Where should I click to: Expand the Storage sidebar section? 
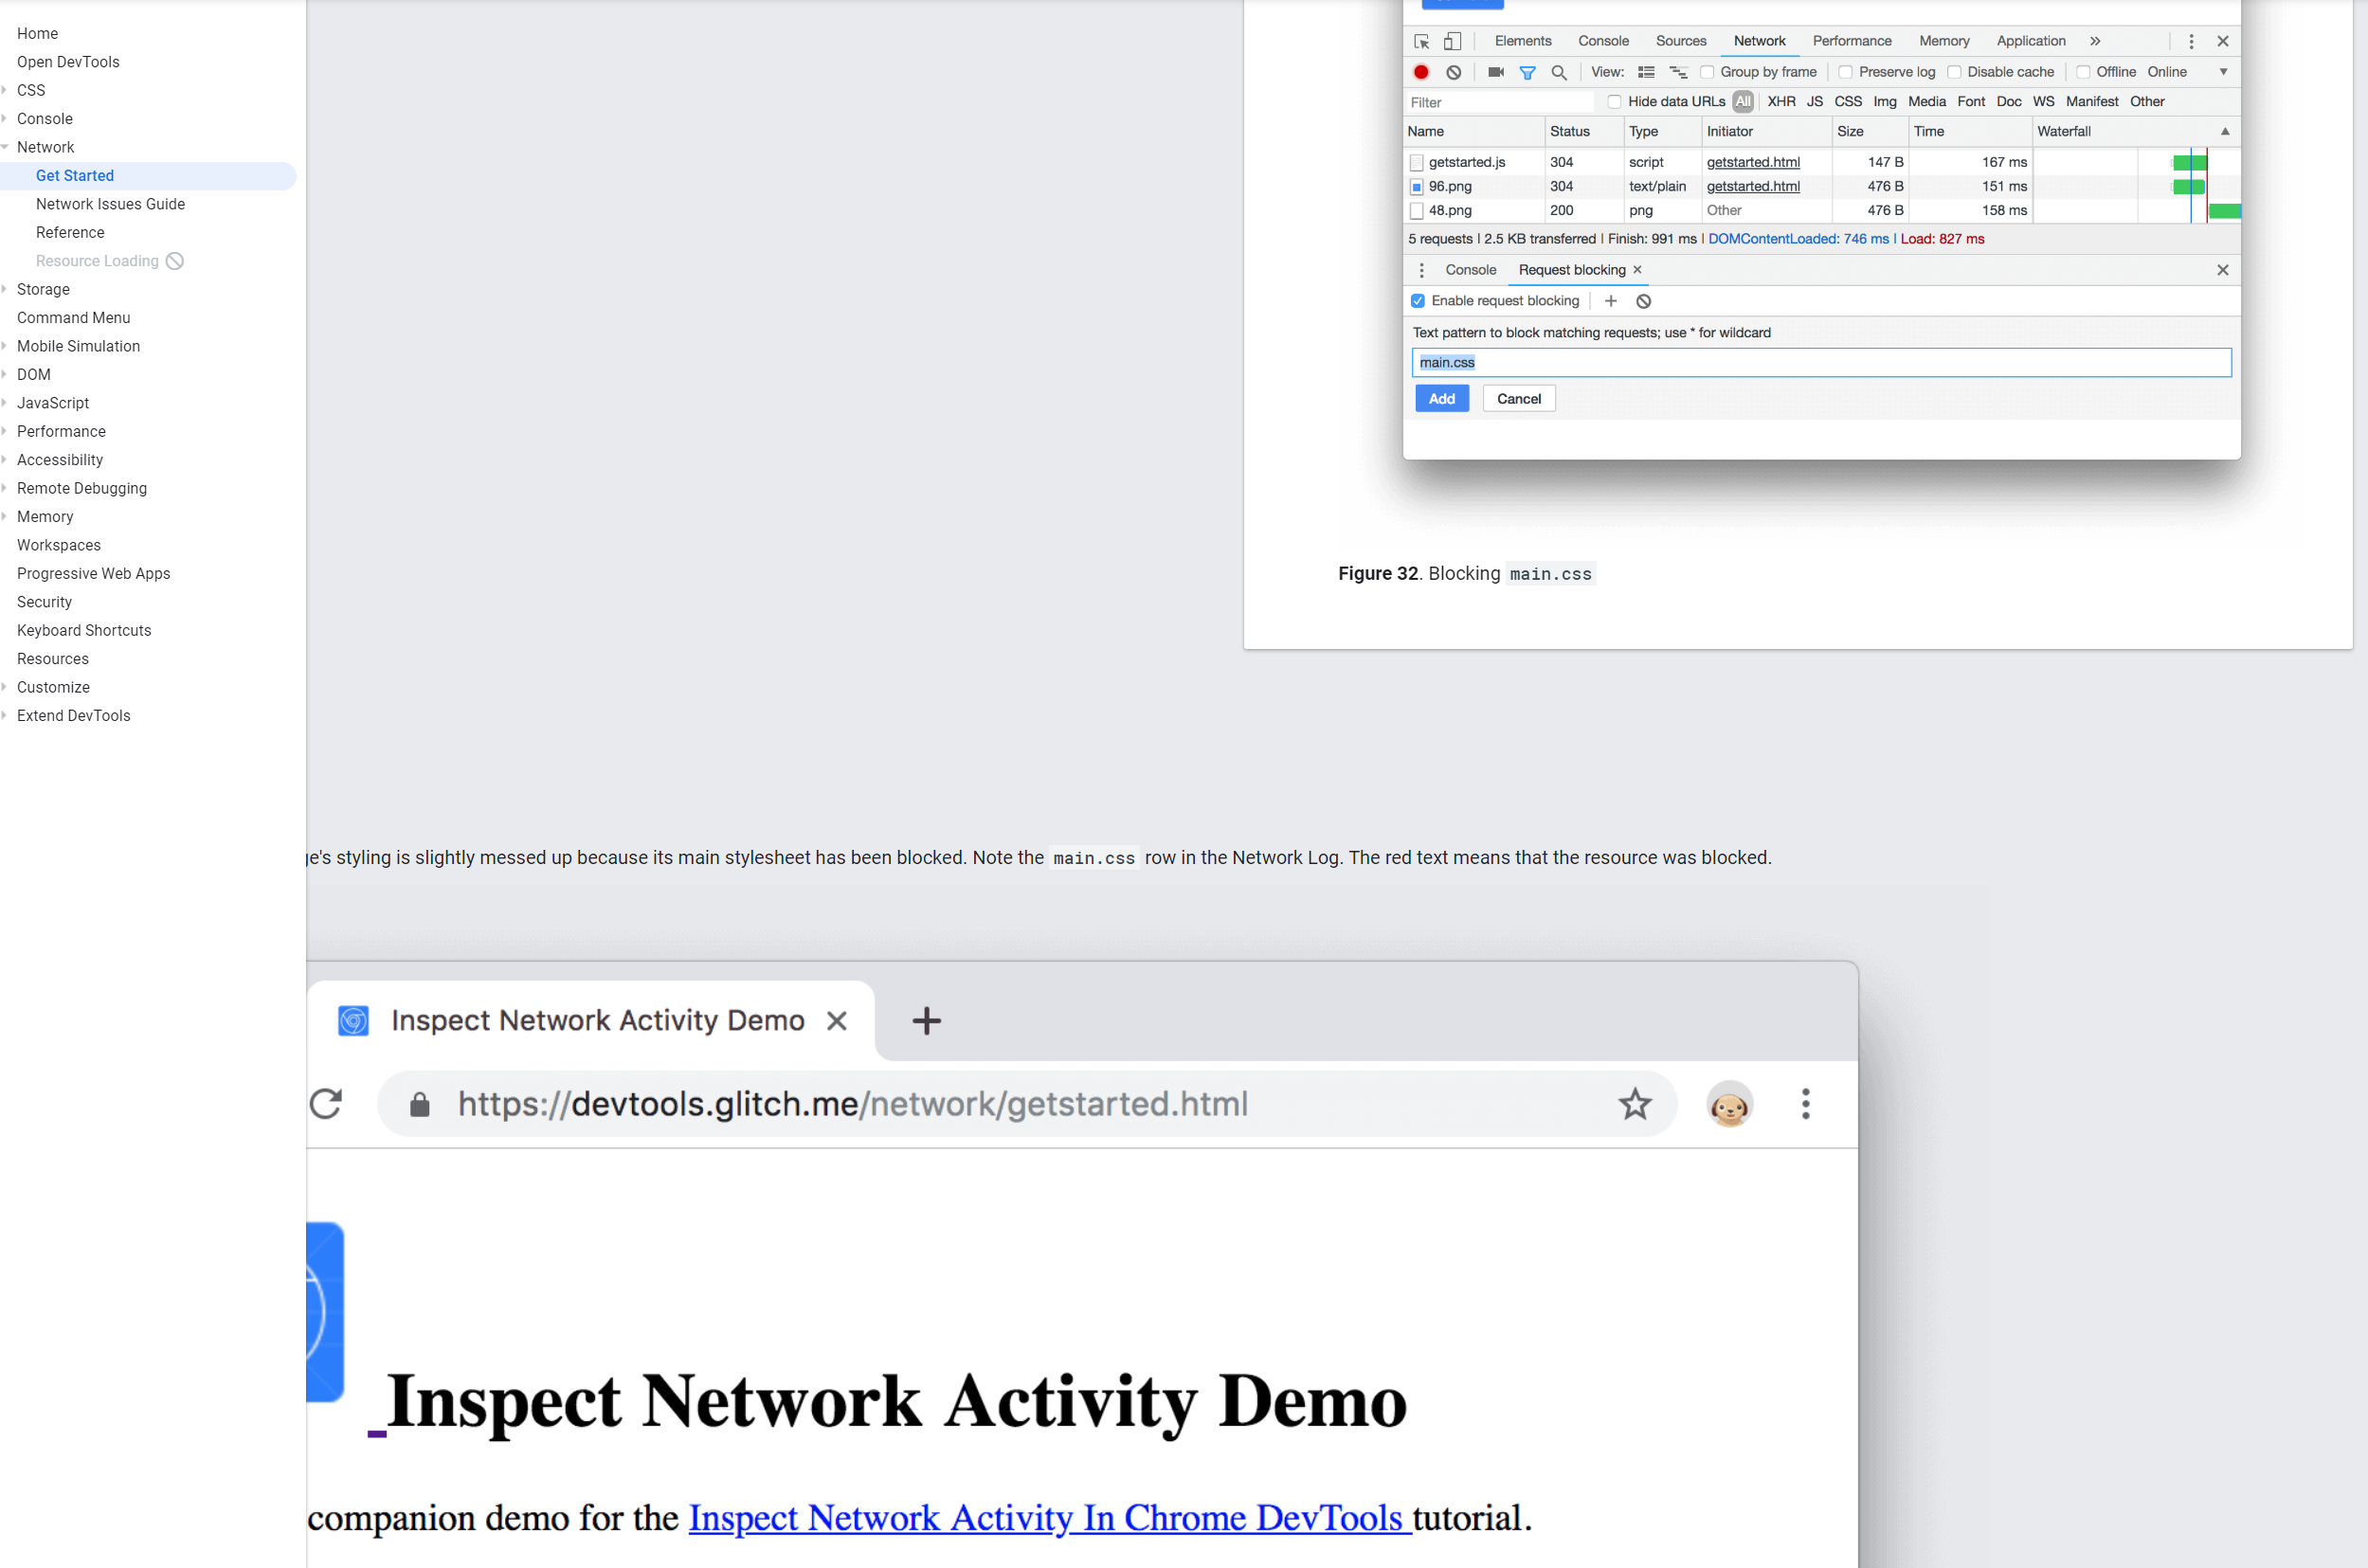point(43,289)
